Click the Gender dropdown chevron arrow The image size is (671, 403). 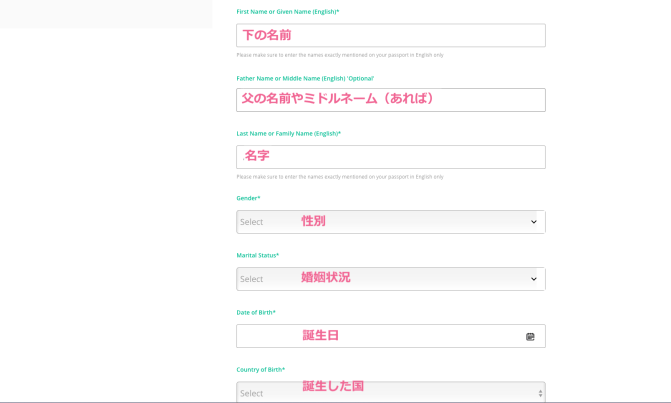click(533, 222)
